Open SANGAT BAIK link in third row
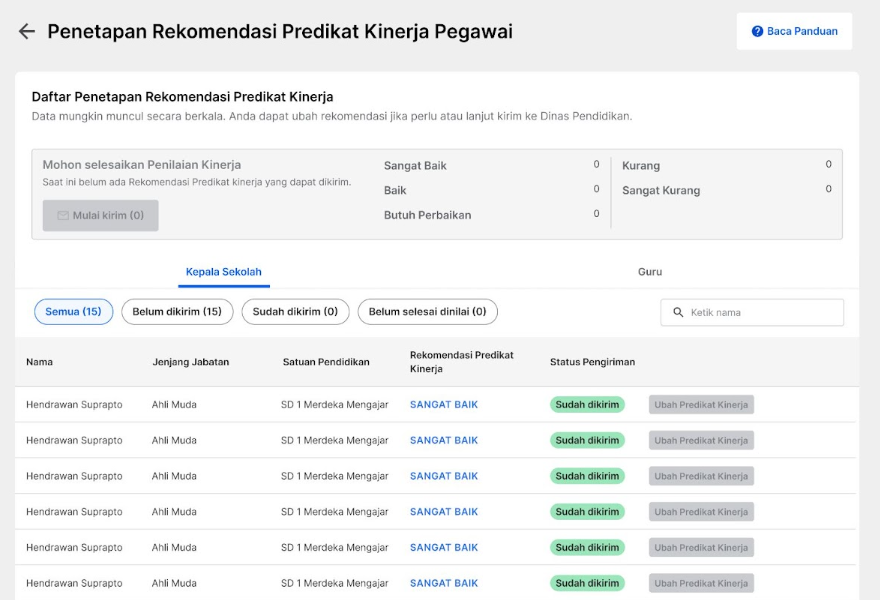This screenshot has height=600, width=880. point(444,476)
